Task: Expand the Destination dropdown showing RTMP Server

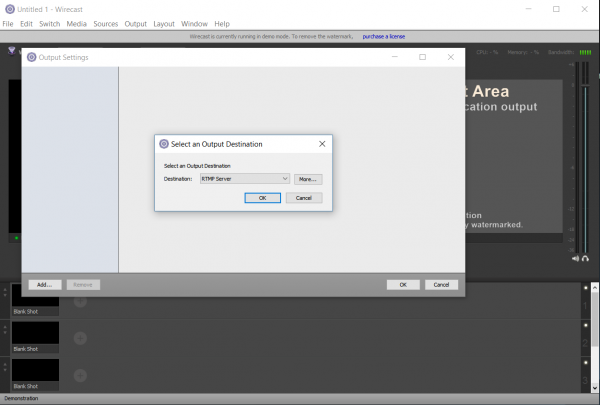Action: tap(245, 179)
